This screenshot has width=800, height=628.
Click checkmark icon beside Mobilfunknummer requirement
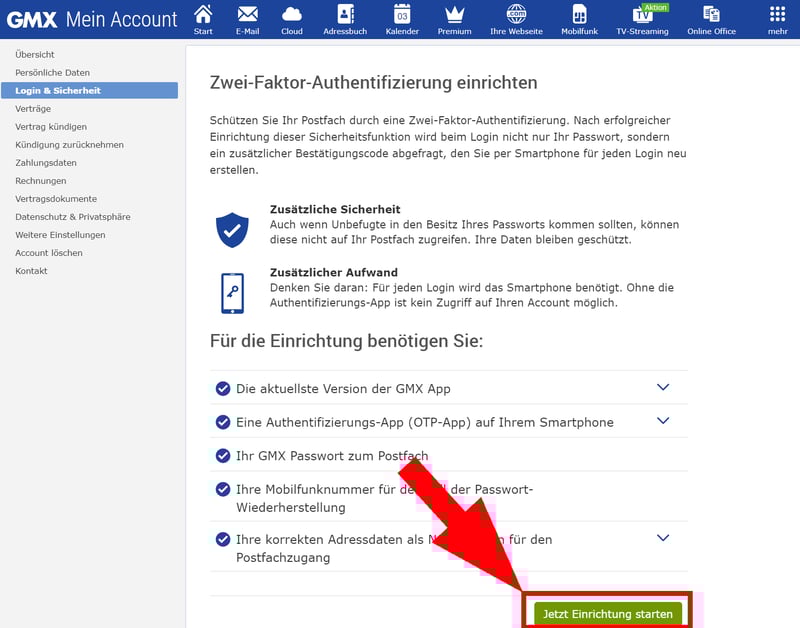(x=223, y=489)
